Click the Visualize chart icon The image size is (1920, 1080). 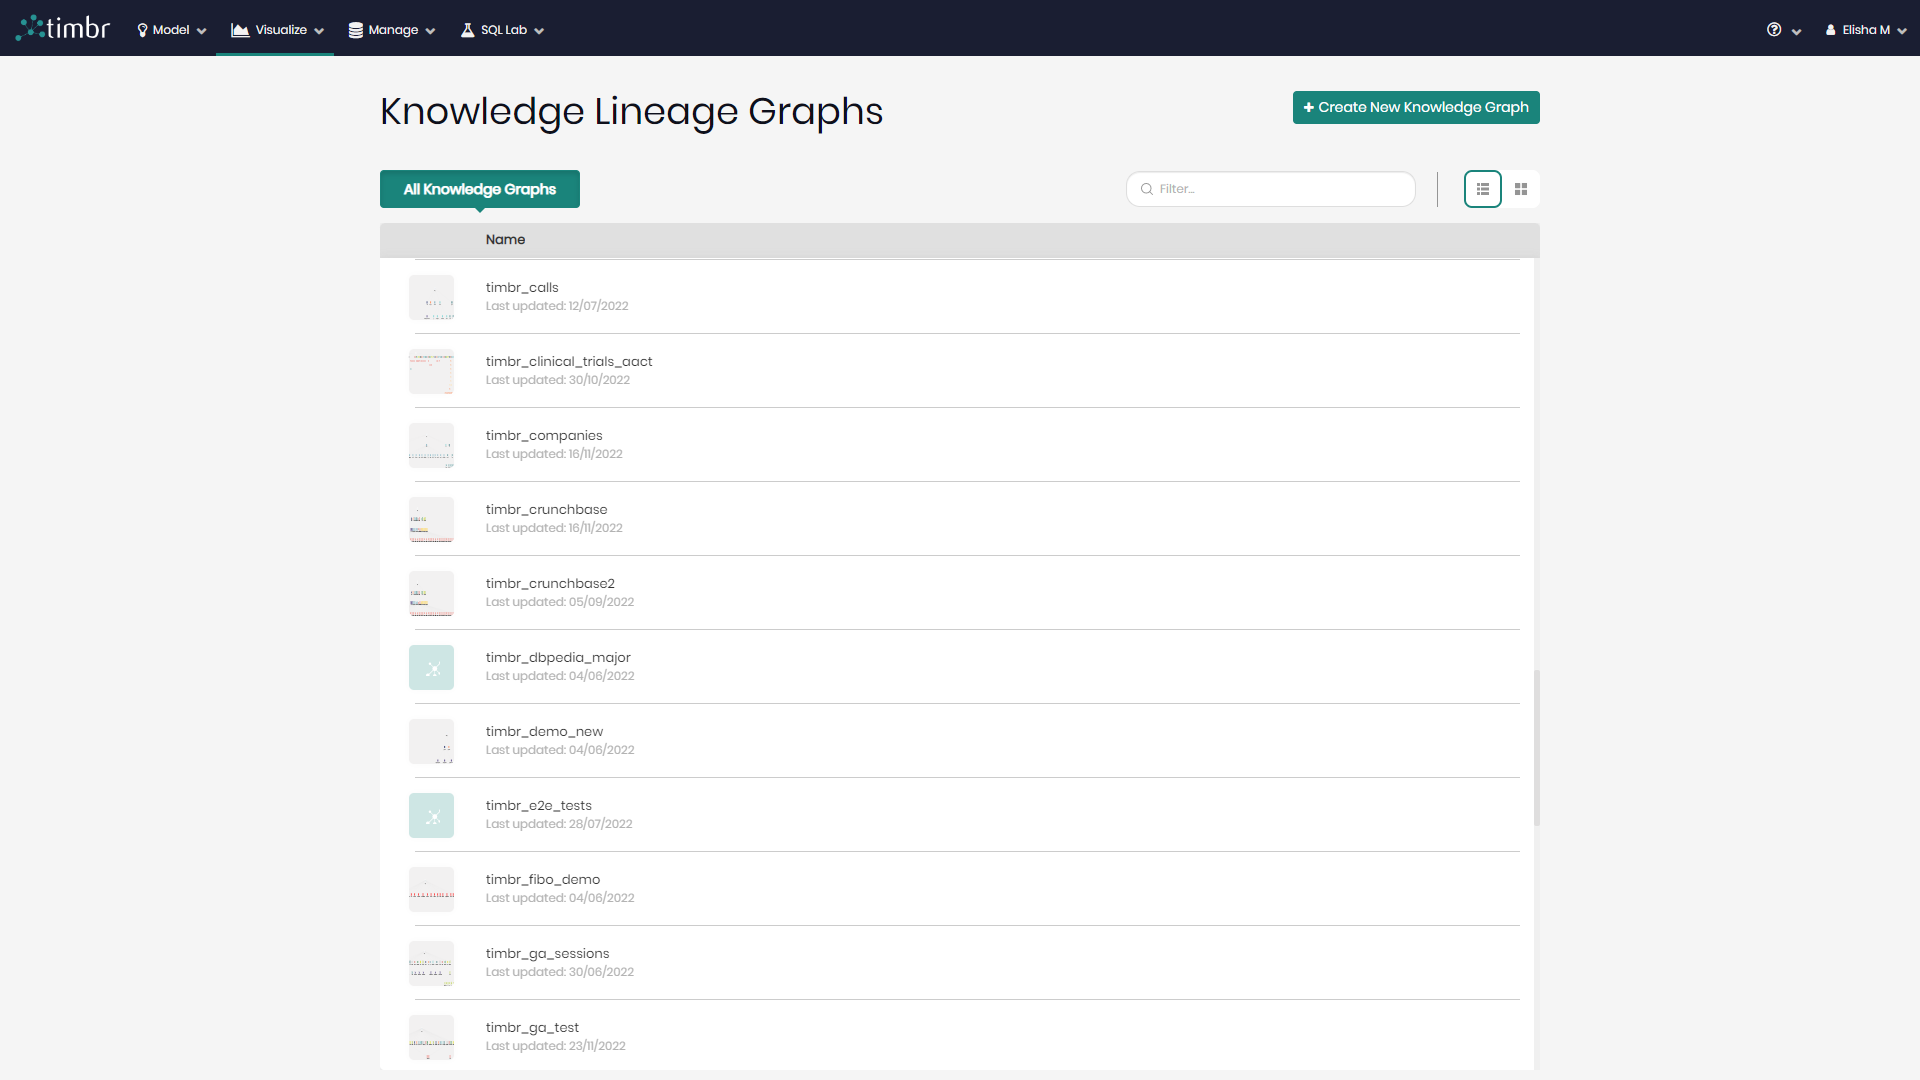(x=241, y=30)
